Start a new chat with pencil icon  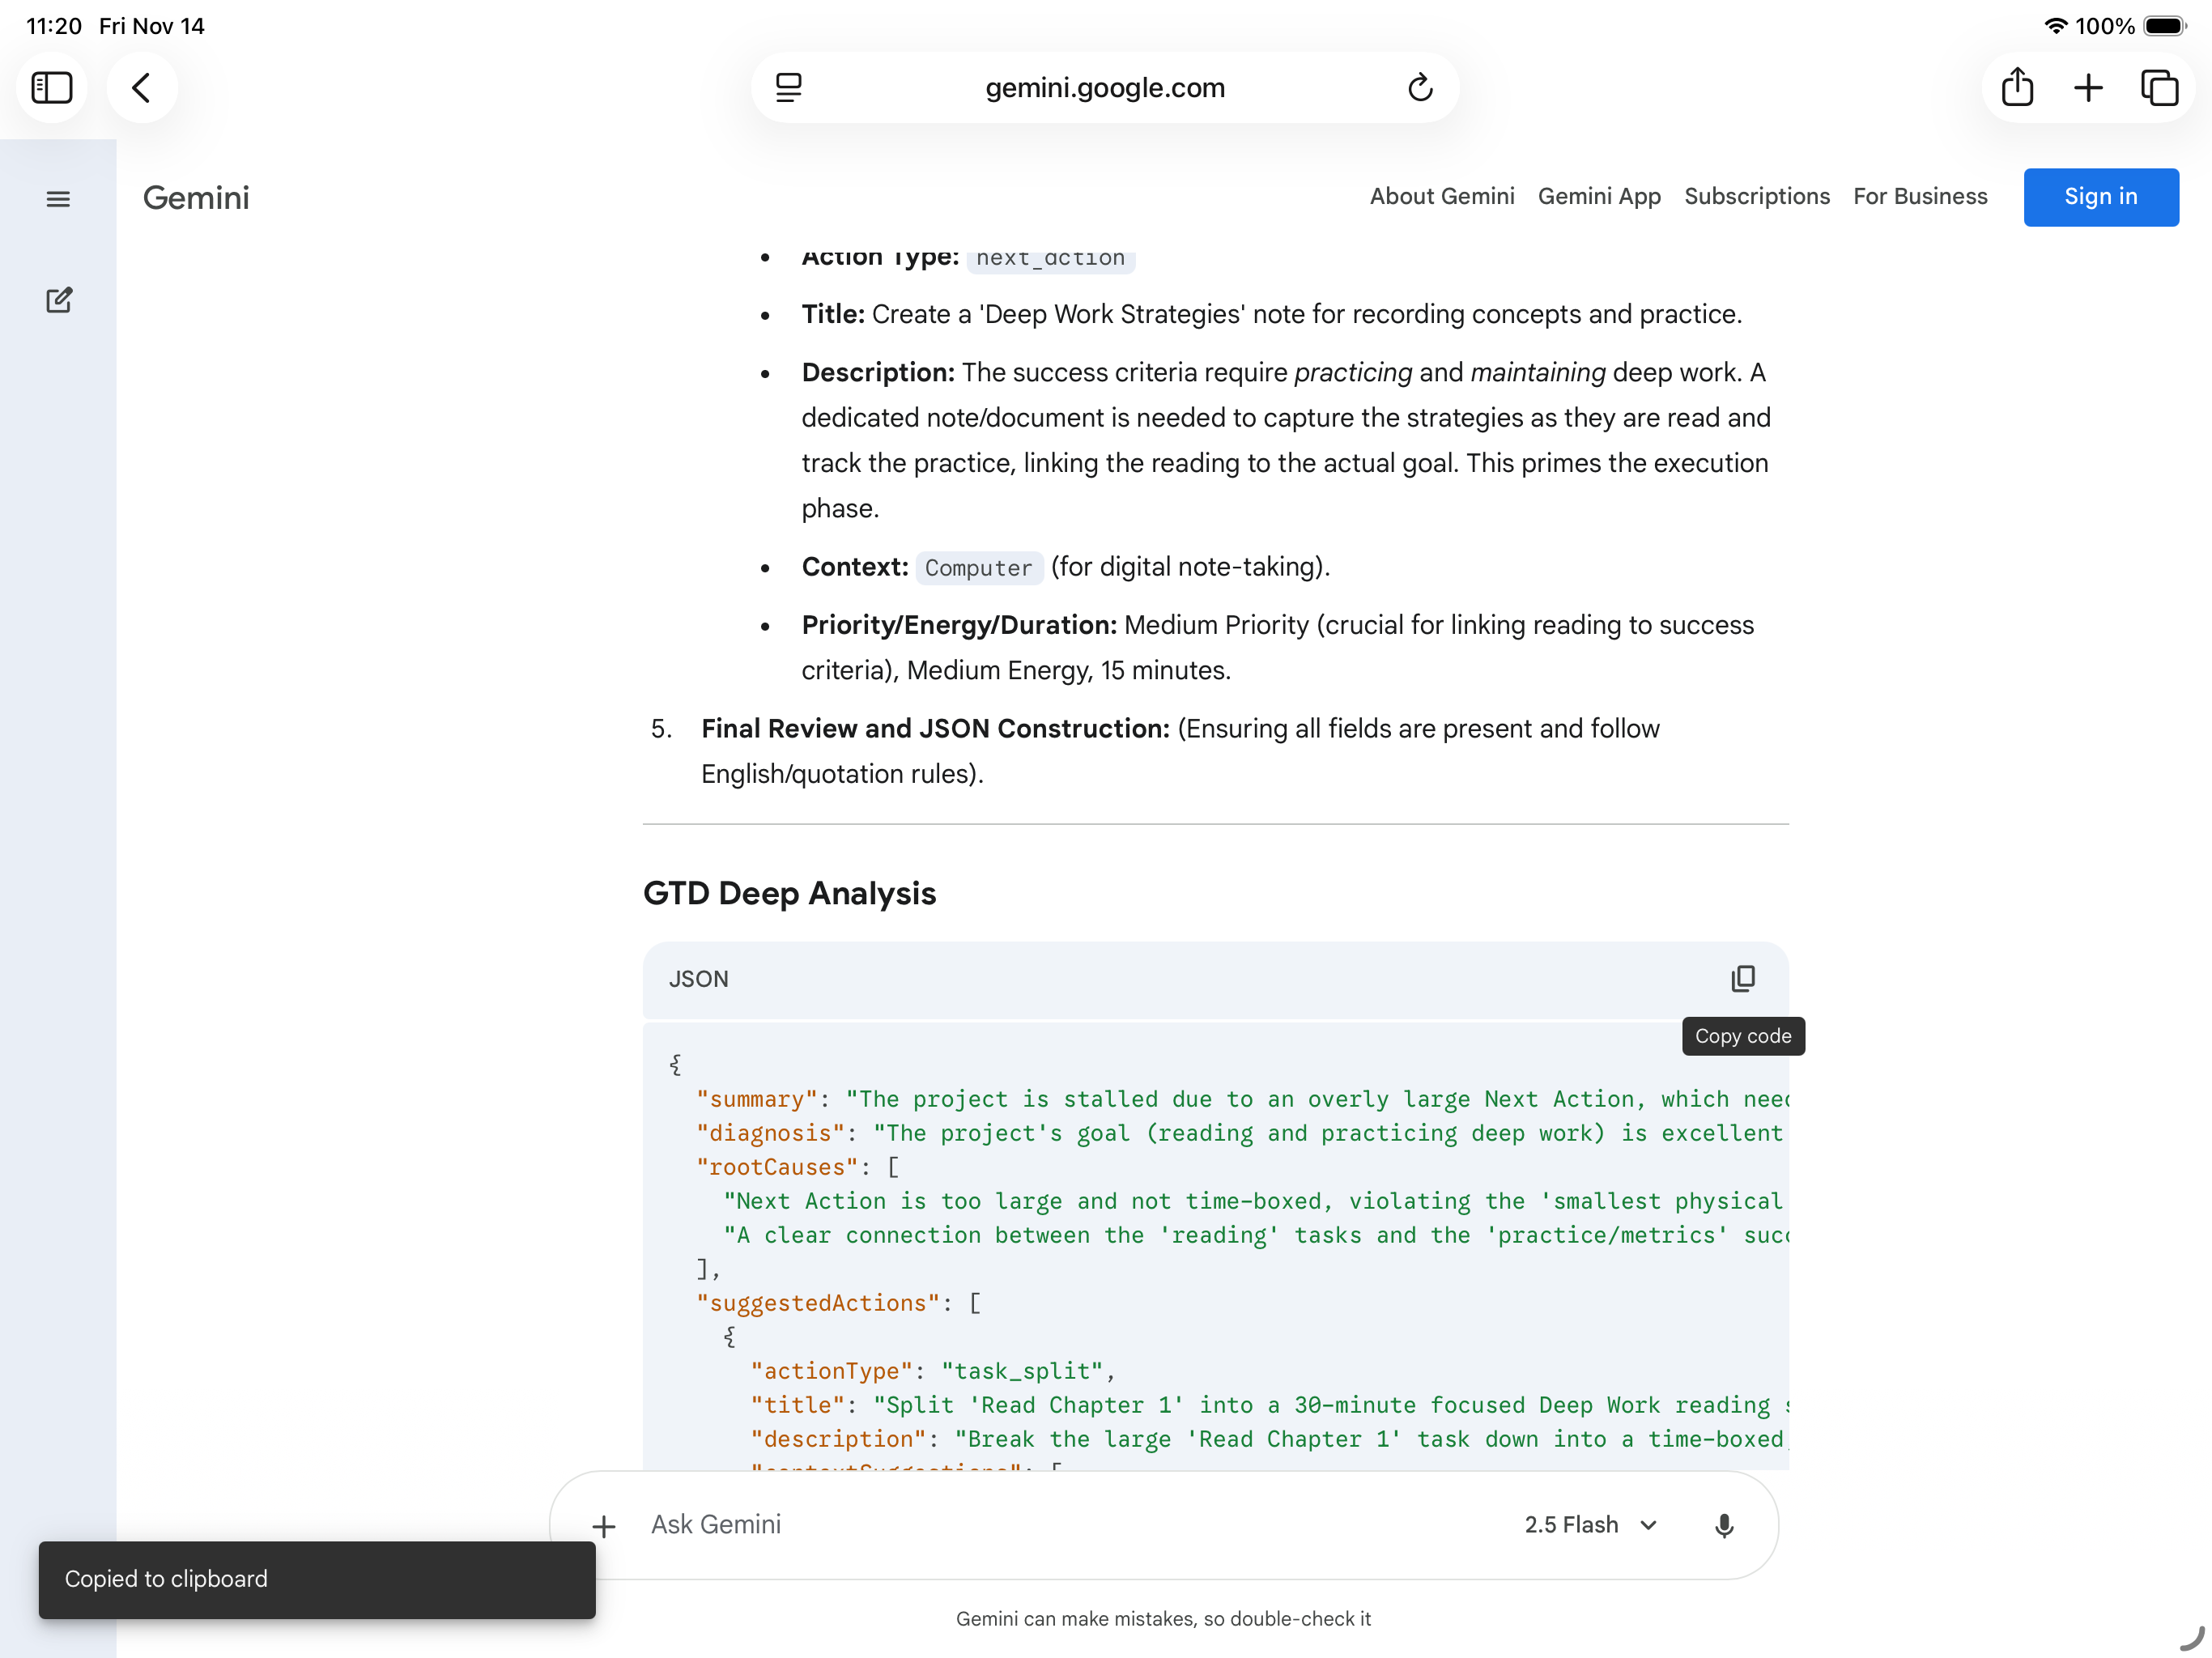pyautogui.click(x=58, y=300)
